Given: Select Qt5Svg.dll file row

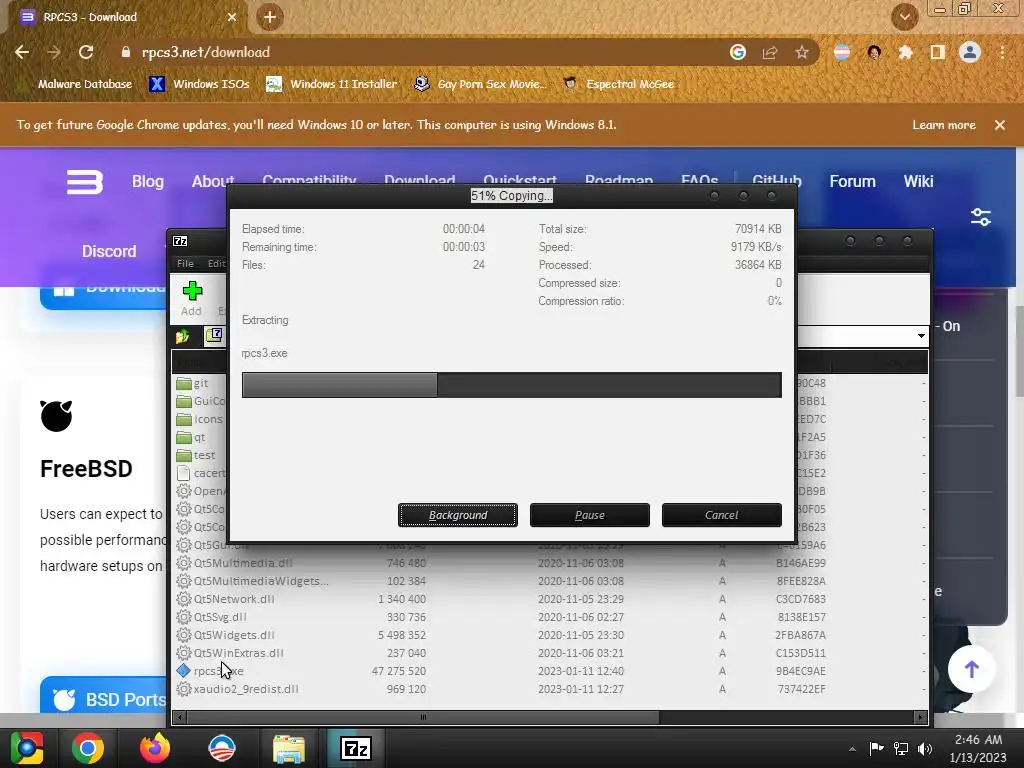Looking at the screenshot, I should coord(549,617).
